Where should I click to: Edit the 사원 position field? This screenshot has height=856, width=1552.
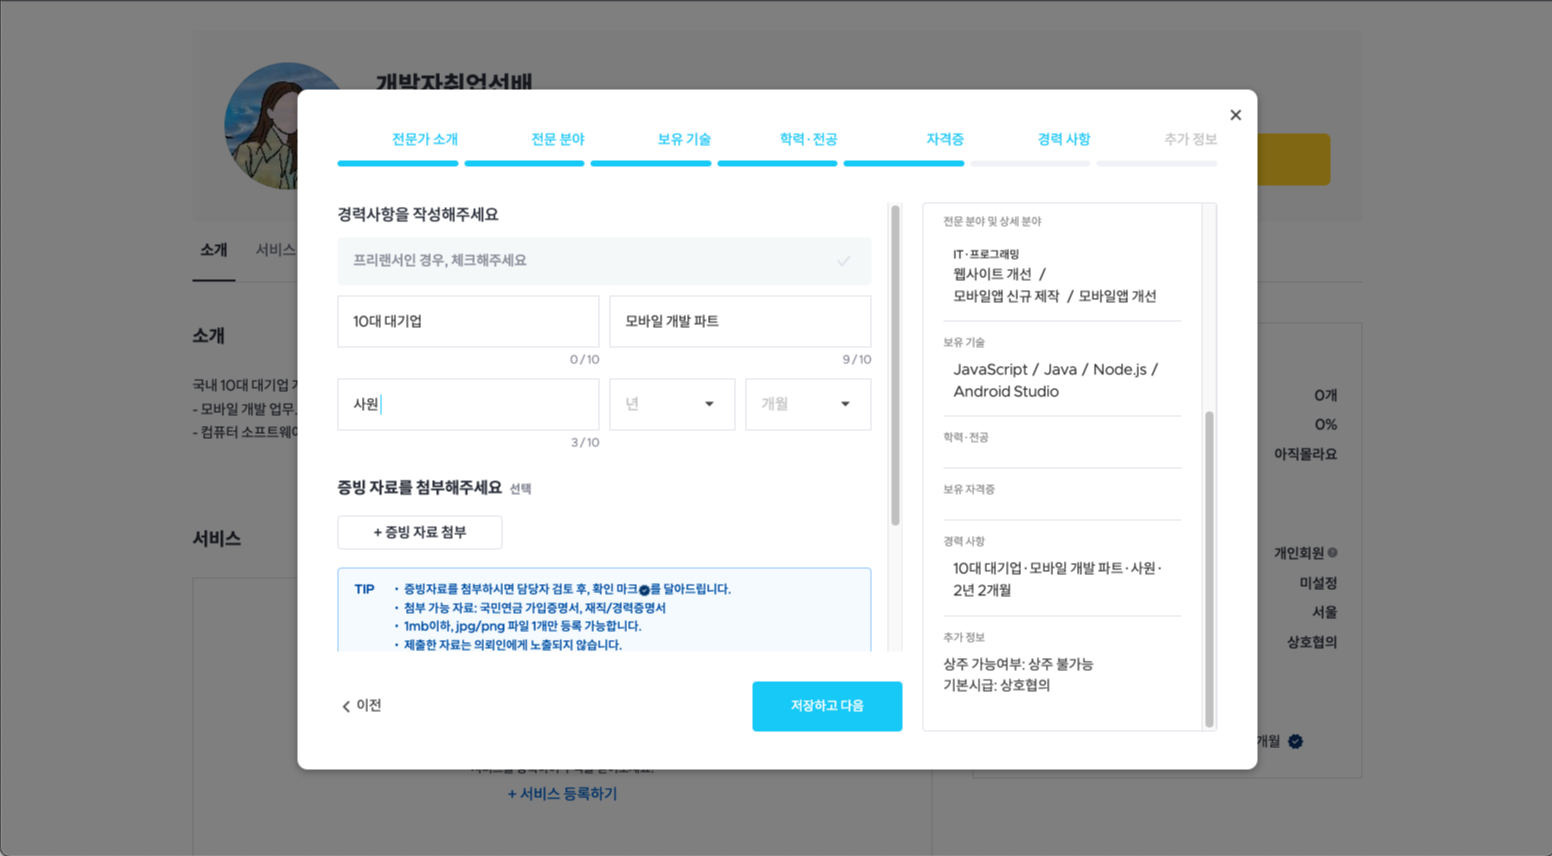tap(468, 404)
